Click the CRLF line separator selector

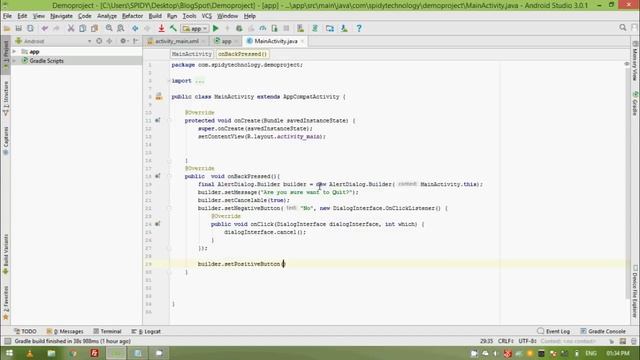coord(505,341)
